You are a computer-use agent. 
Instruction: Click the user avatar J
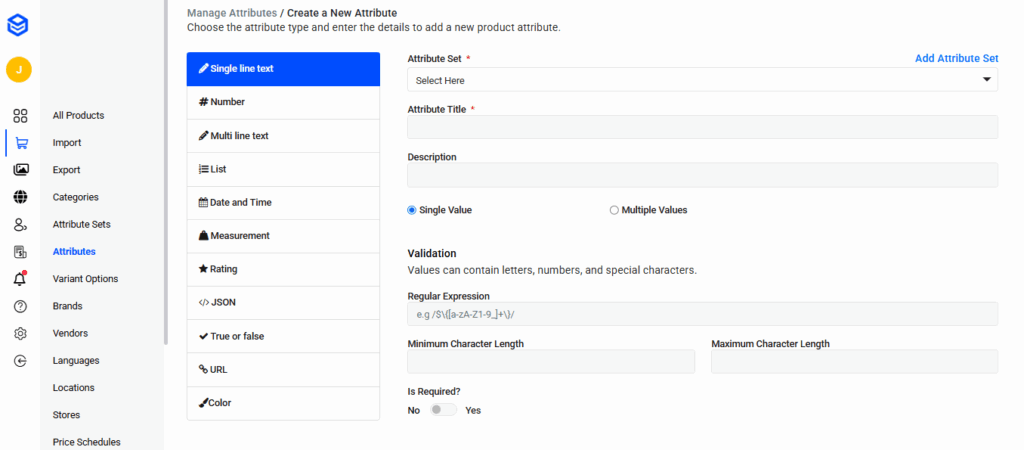click(19, 69)
